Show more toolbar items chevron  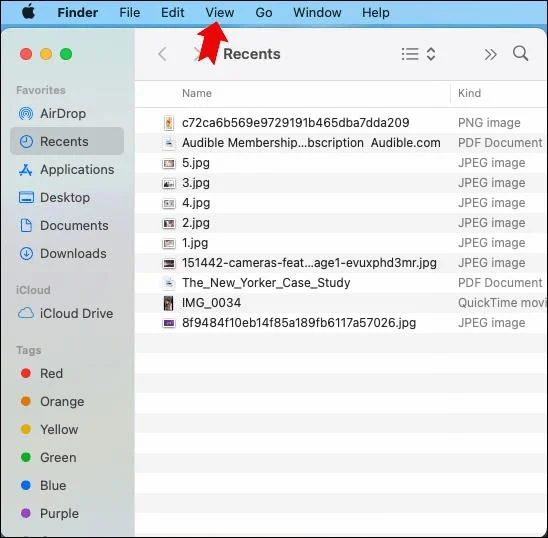[490, 55]
